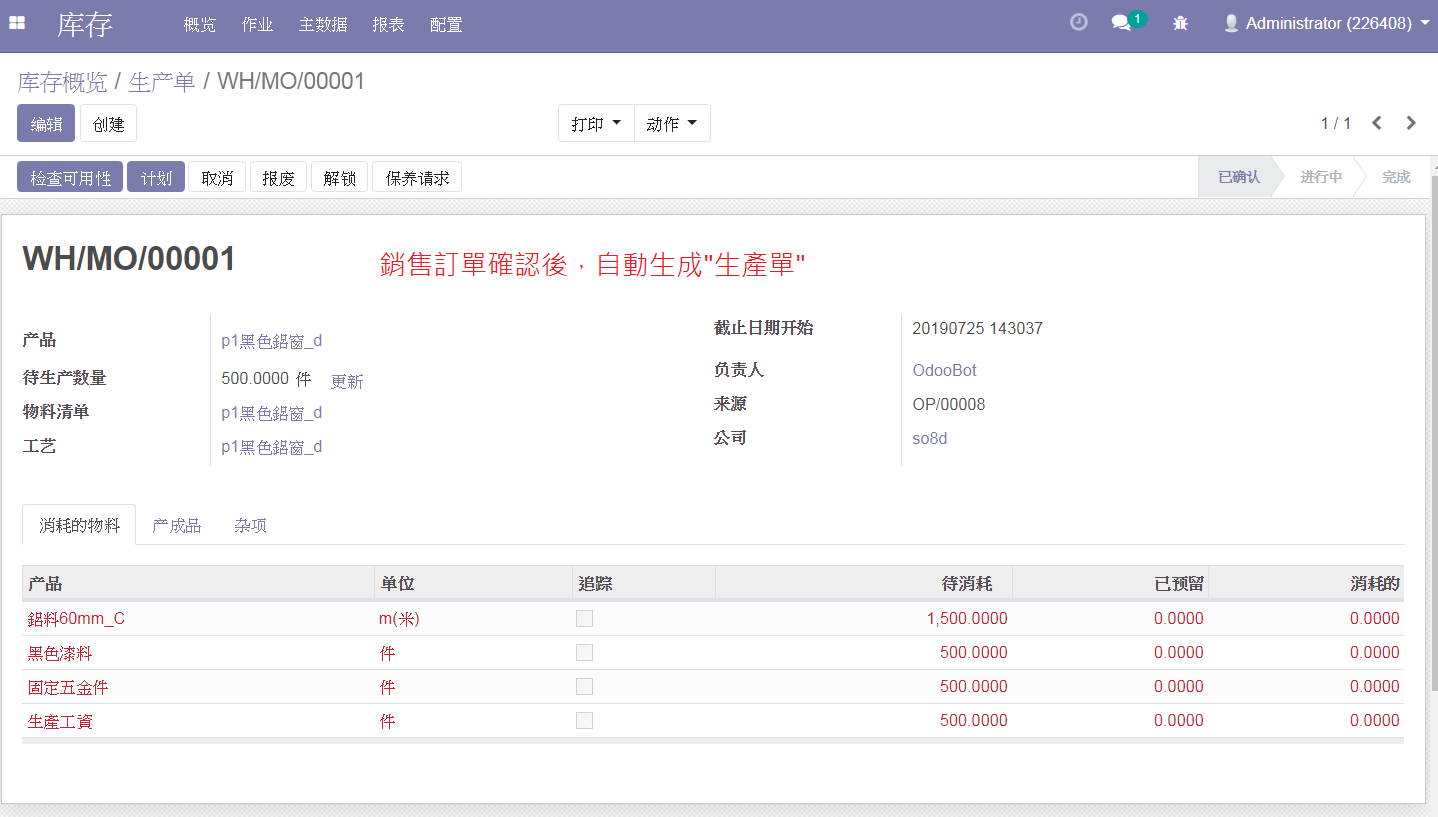This screenshot has width=1438, height=817.
Task: Click the 解锁 button
Action: coord(340,178)
